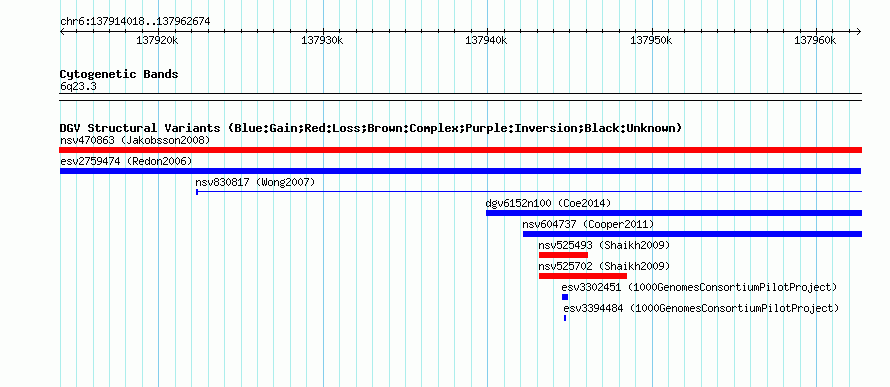Open the esv3302451 1000Genomes variant label

[699, 287]
